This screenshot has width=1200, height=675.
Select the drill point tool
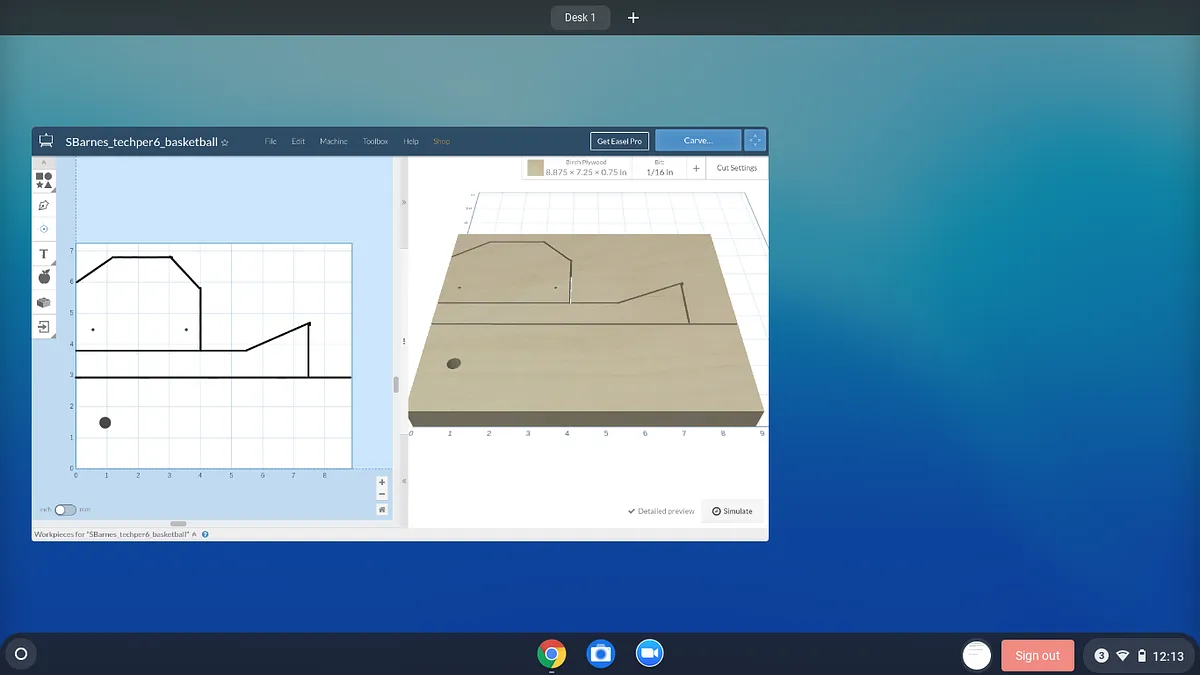[x=44, y=229]
